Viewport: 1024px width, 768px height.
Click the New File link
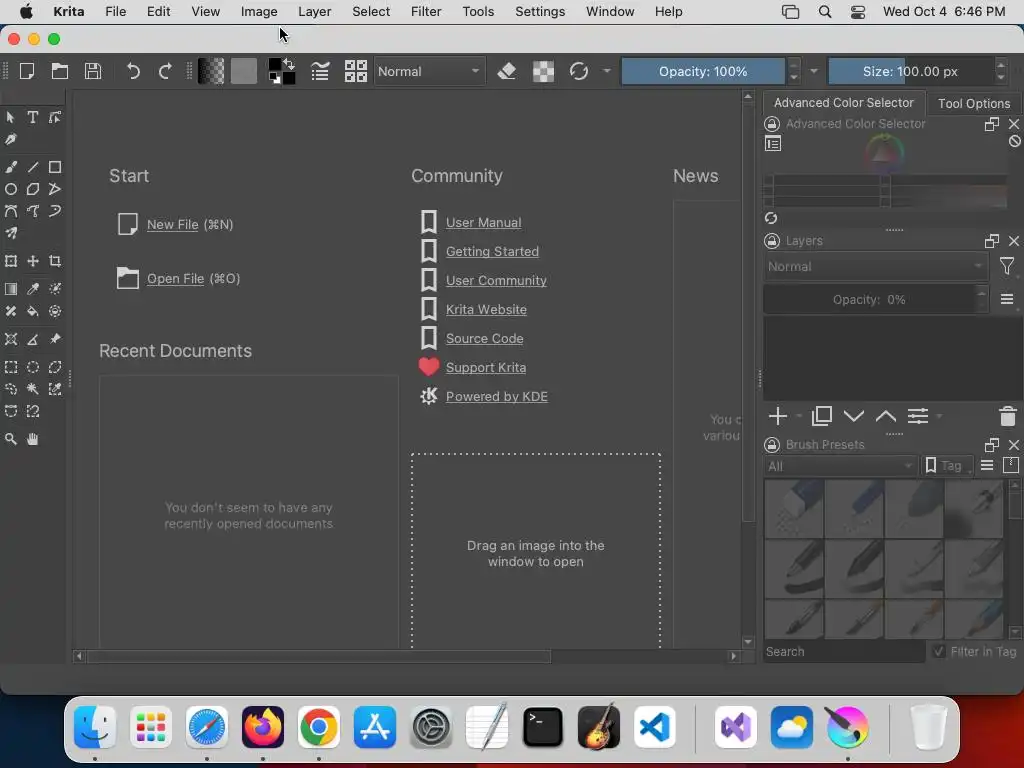(172, 225)
